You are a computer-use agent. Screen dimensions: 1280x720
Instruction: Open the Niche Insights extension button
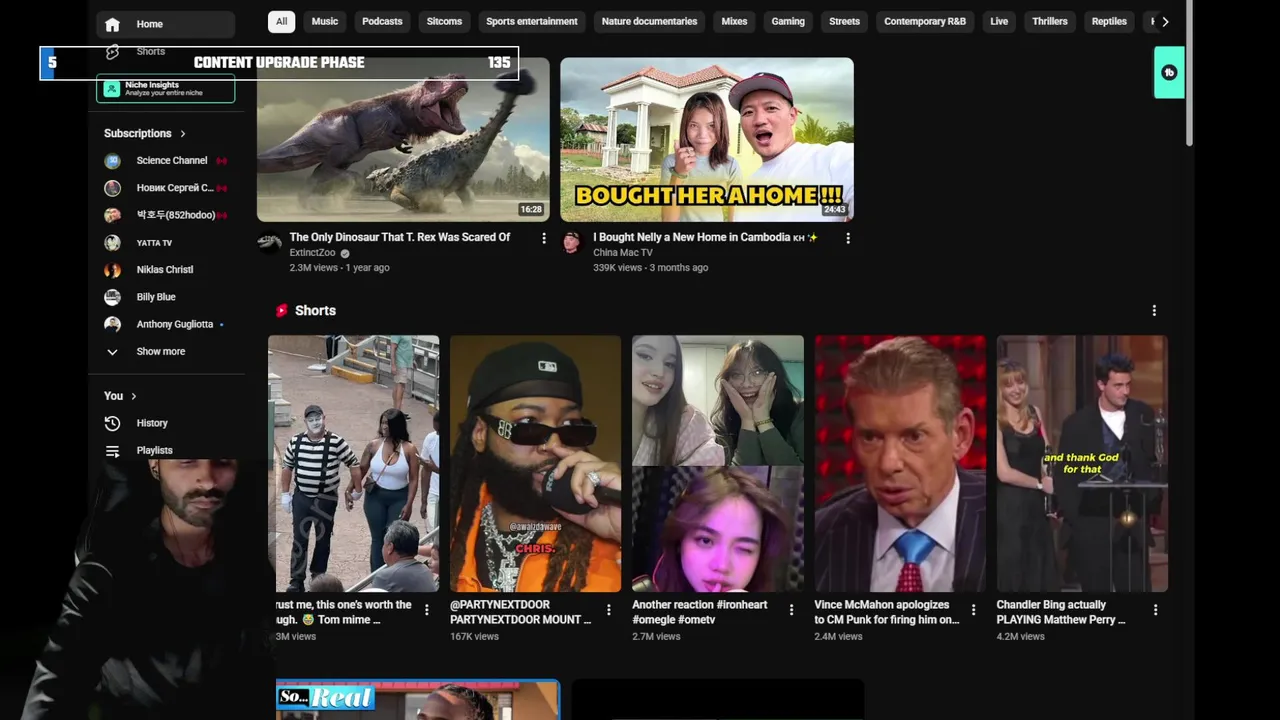166,89
